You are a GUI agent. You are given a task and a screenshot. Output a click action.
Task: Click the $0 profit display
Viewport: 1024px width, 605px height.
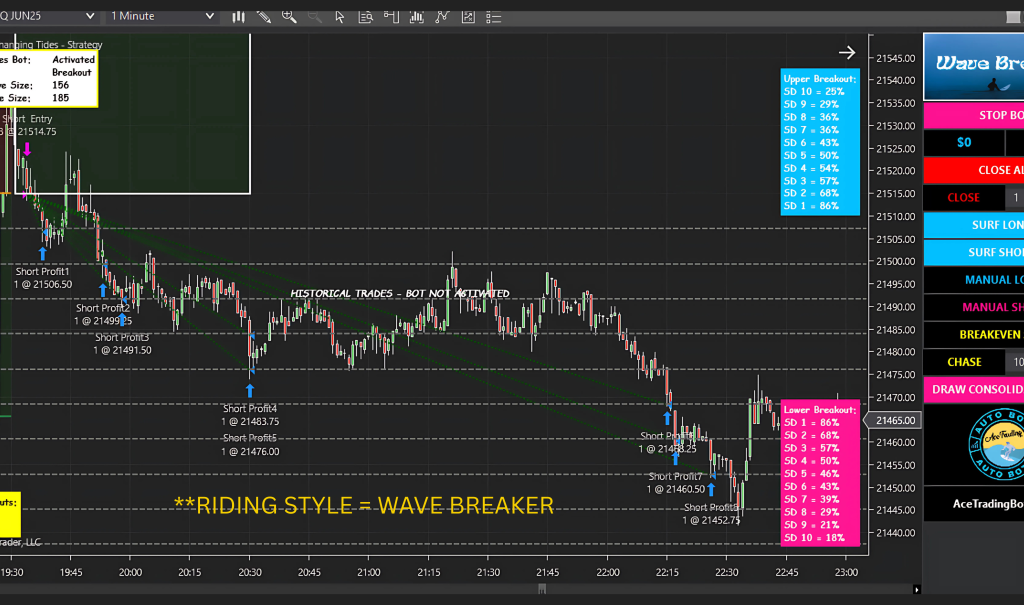tap(964, 142)
